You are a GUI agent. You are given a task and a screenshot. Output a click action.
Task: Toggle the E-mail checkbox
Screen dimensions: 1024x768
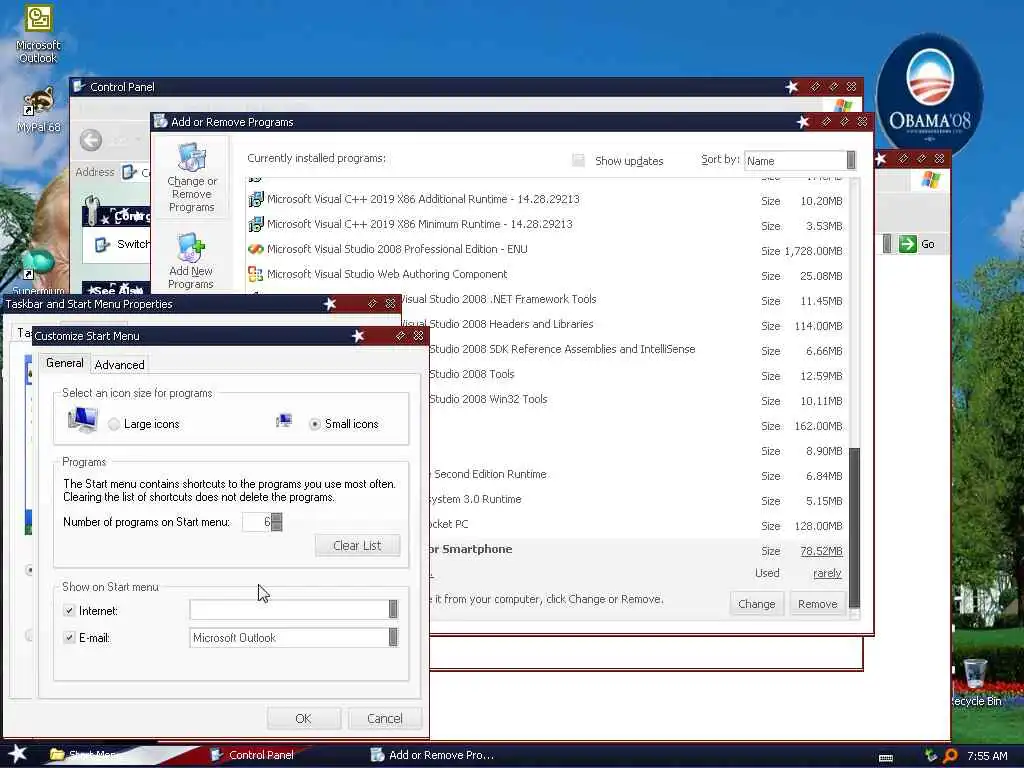coord(69,637)
